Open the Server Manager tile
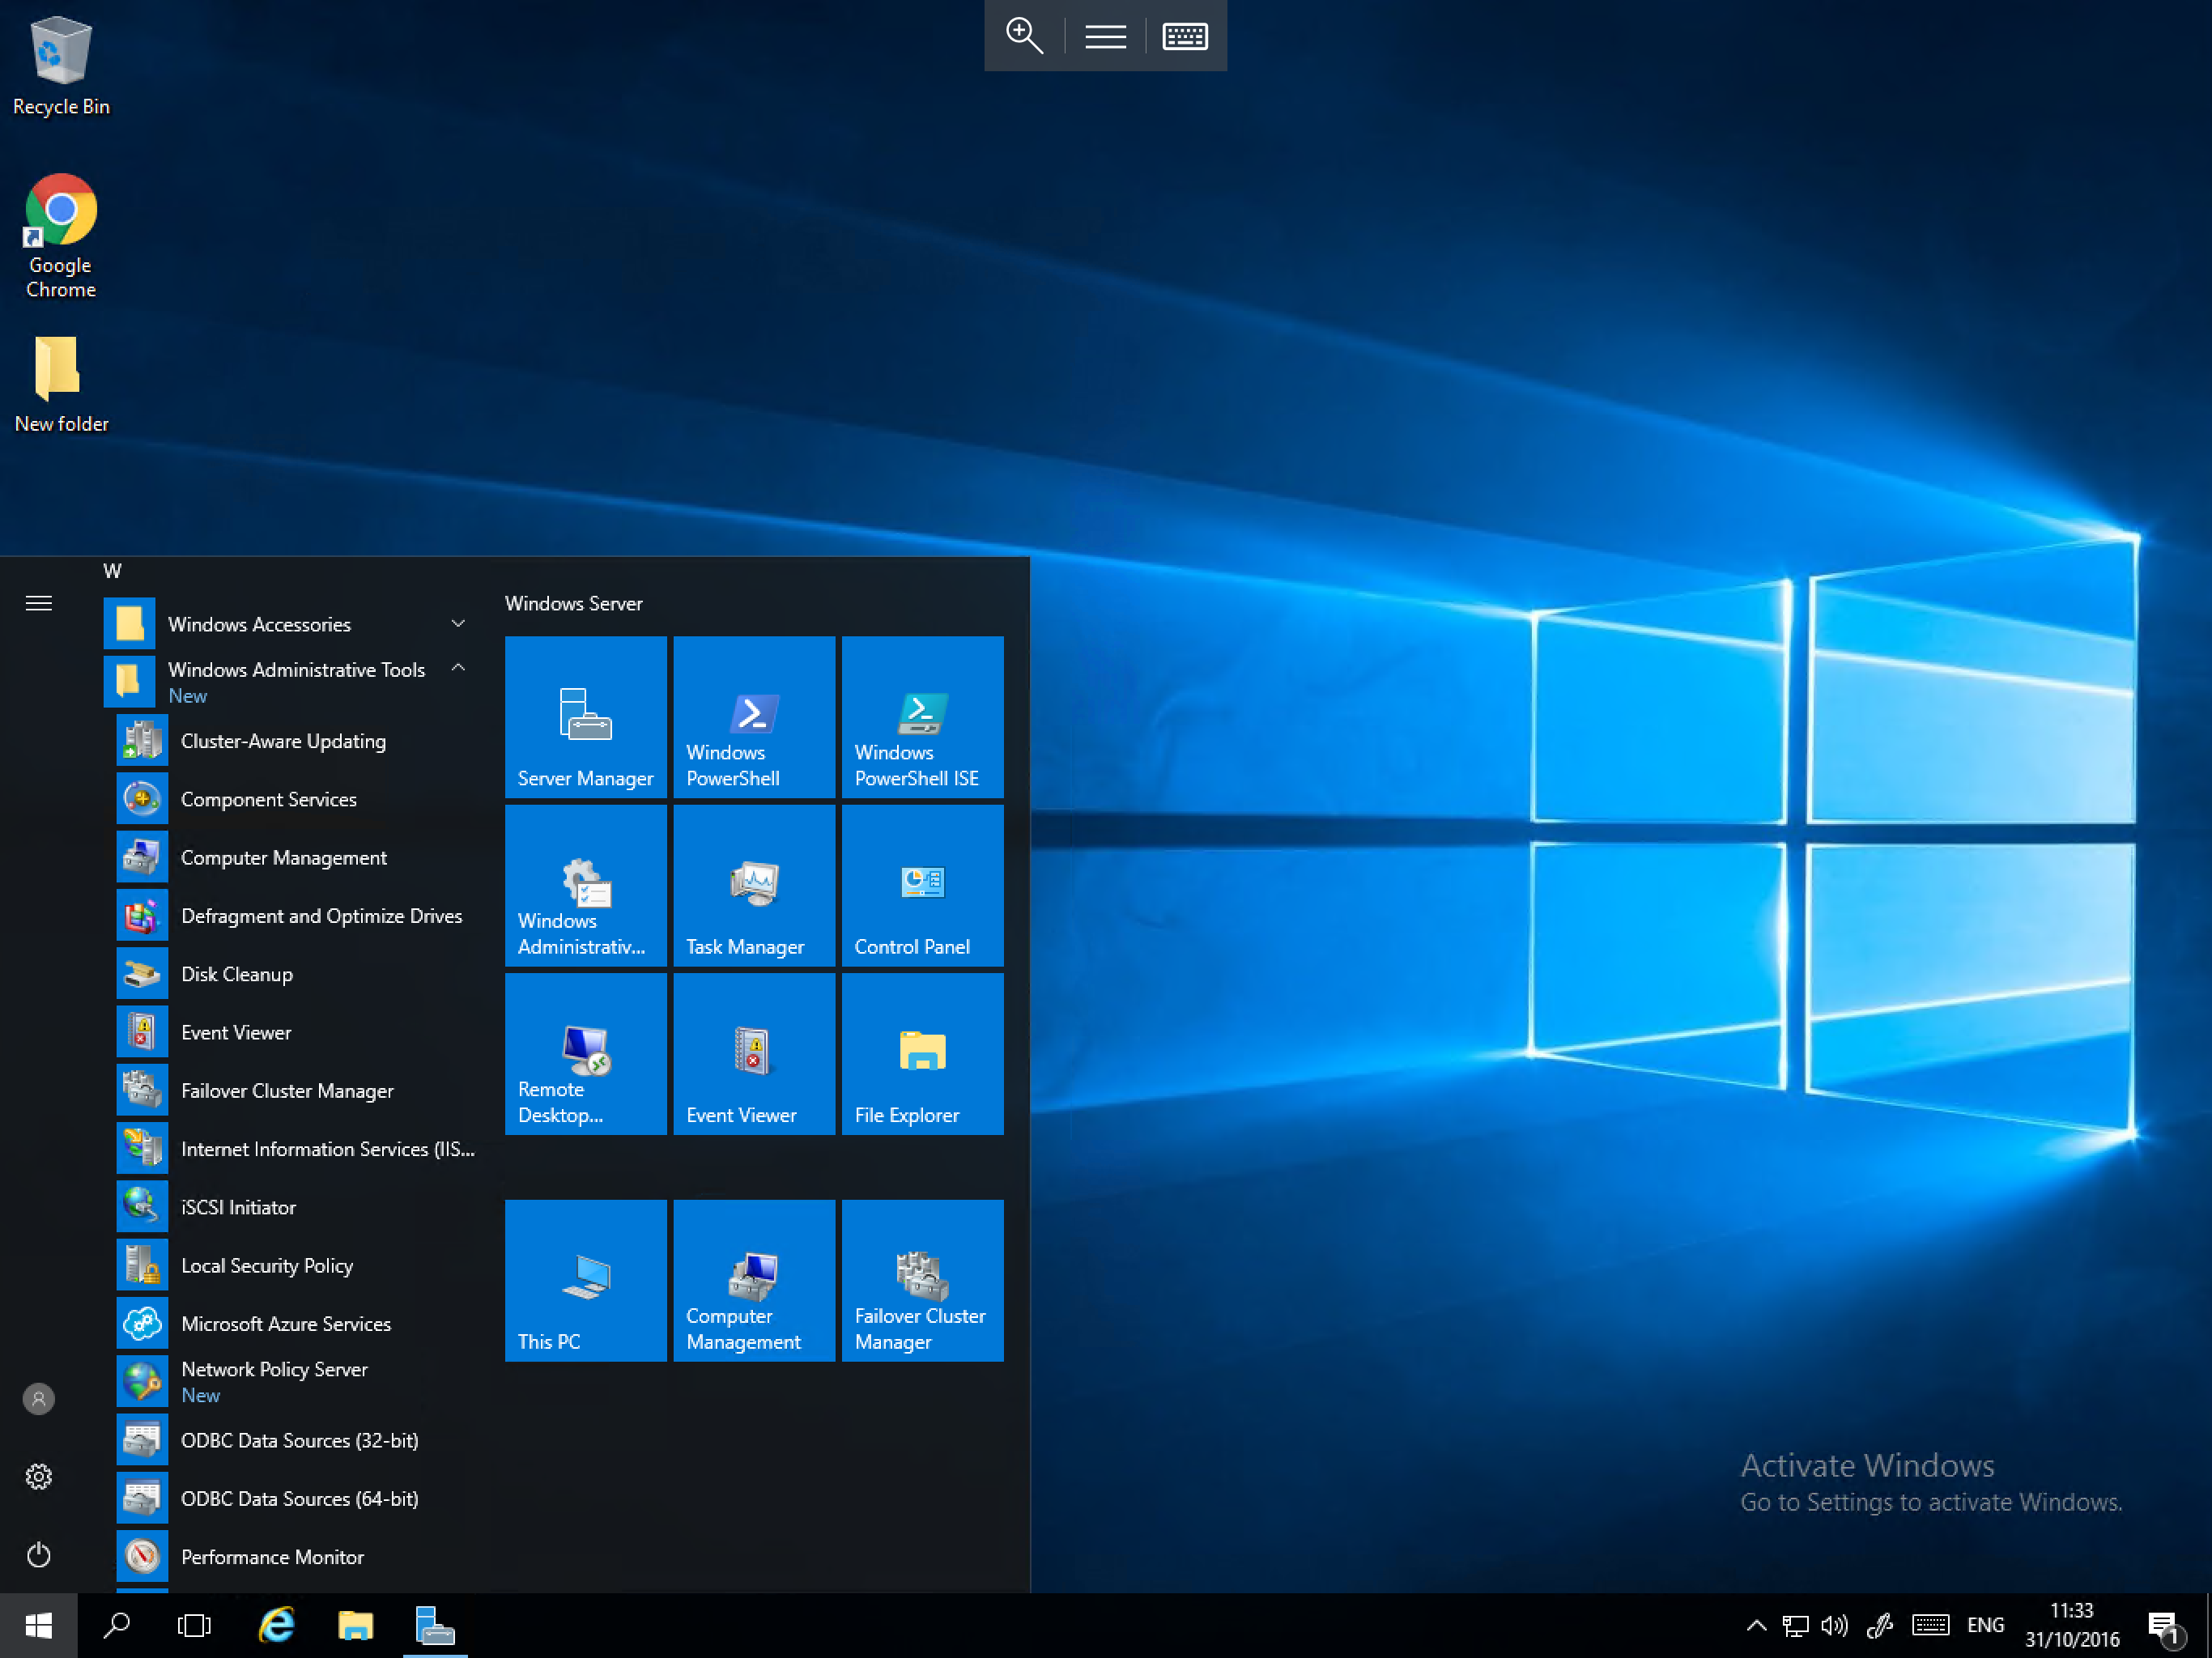 pyautogui.click(x=585, y=716)
